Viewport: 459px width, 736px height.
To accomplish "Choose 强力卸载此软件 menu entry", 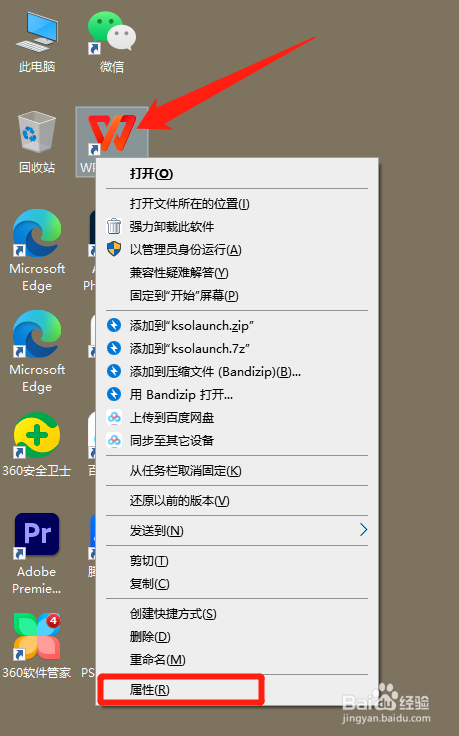I will 237,227.
